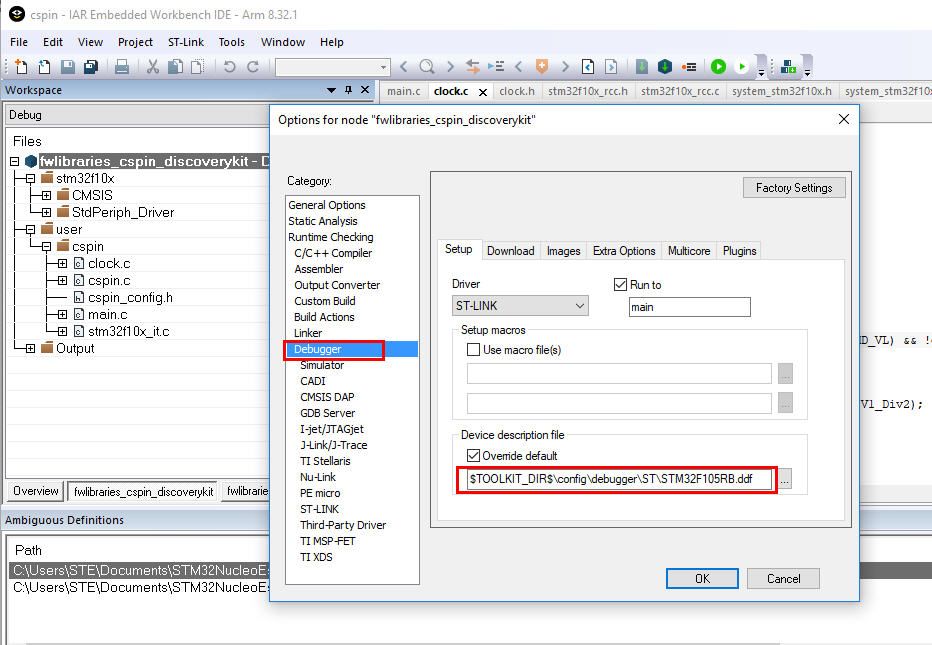The height and width of the screenshot is (645, 932).
Task: Collapse the fwlibraries_cspin_discoverykit project node
Action: [15, 162]
